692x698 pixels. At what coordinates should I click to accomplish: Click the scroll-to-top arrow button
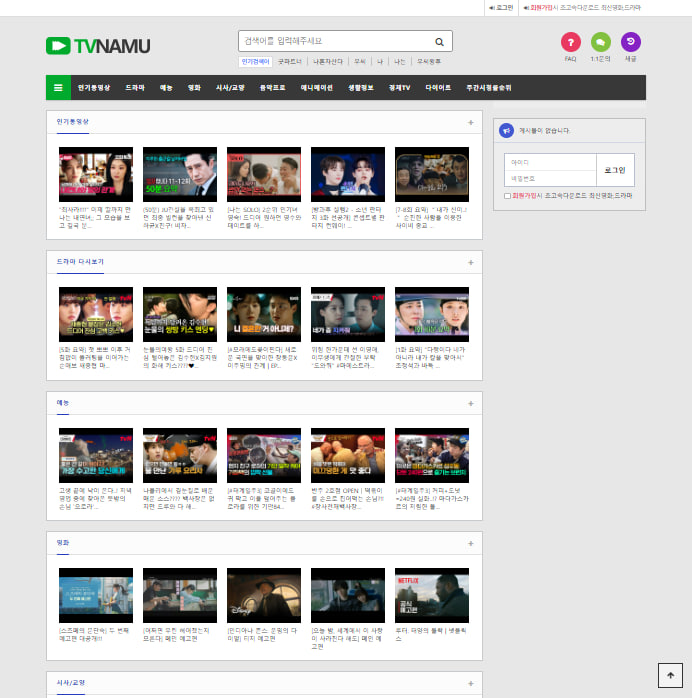(x=670, y=675)
